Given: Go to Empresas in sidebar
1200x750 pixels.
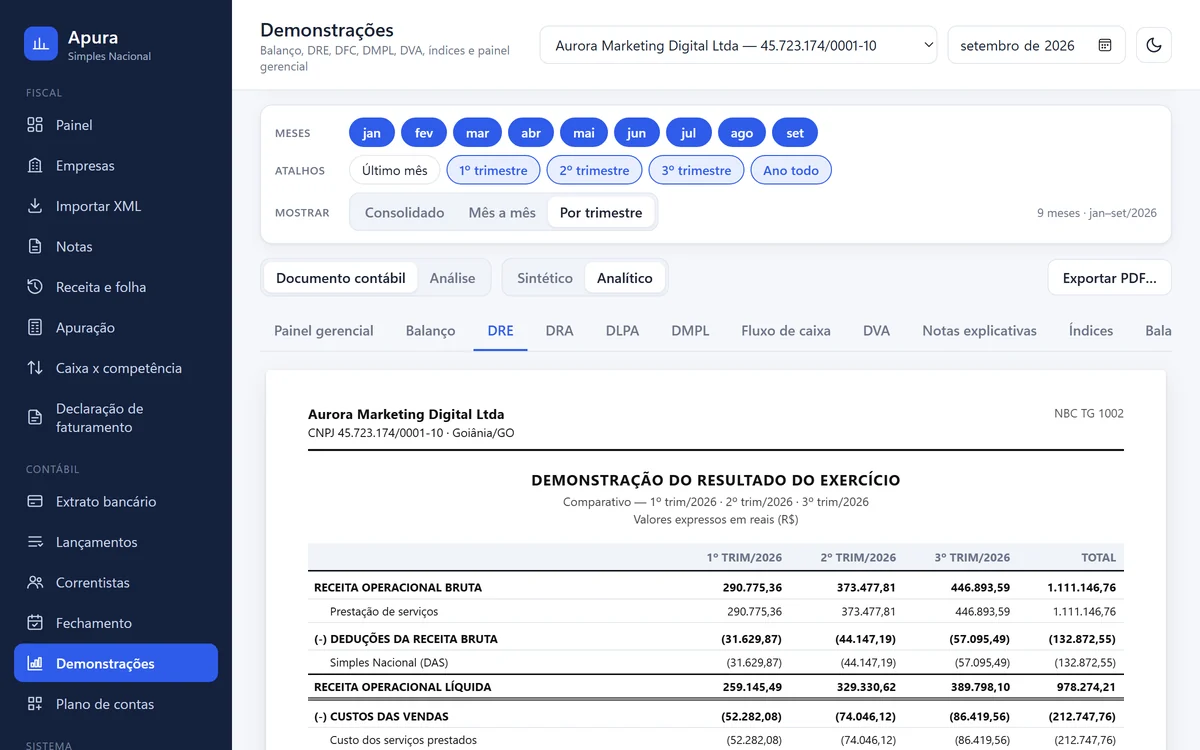Looking at the screenshot, I should (116, 166).
